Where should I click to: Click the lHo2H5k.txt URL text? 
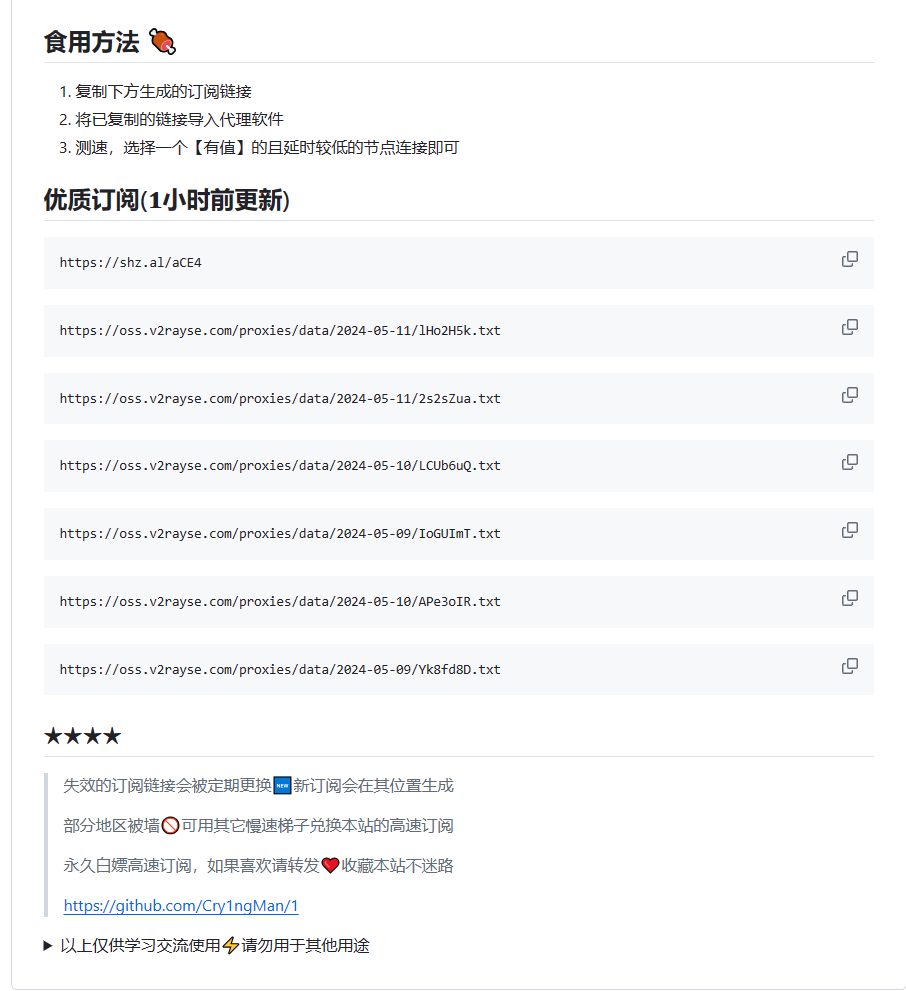[x=280, y=331]
